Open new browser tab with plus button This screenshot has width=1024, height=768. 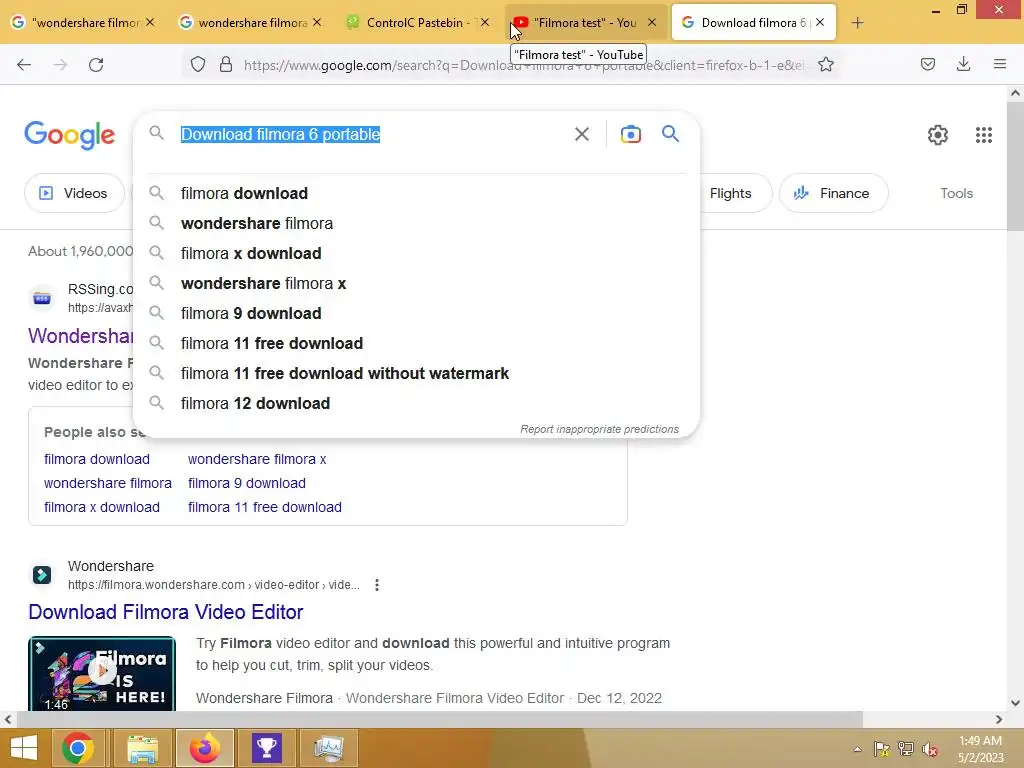click(x=857, y=23)
